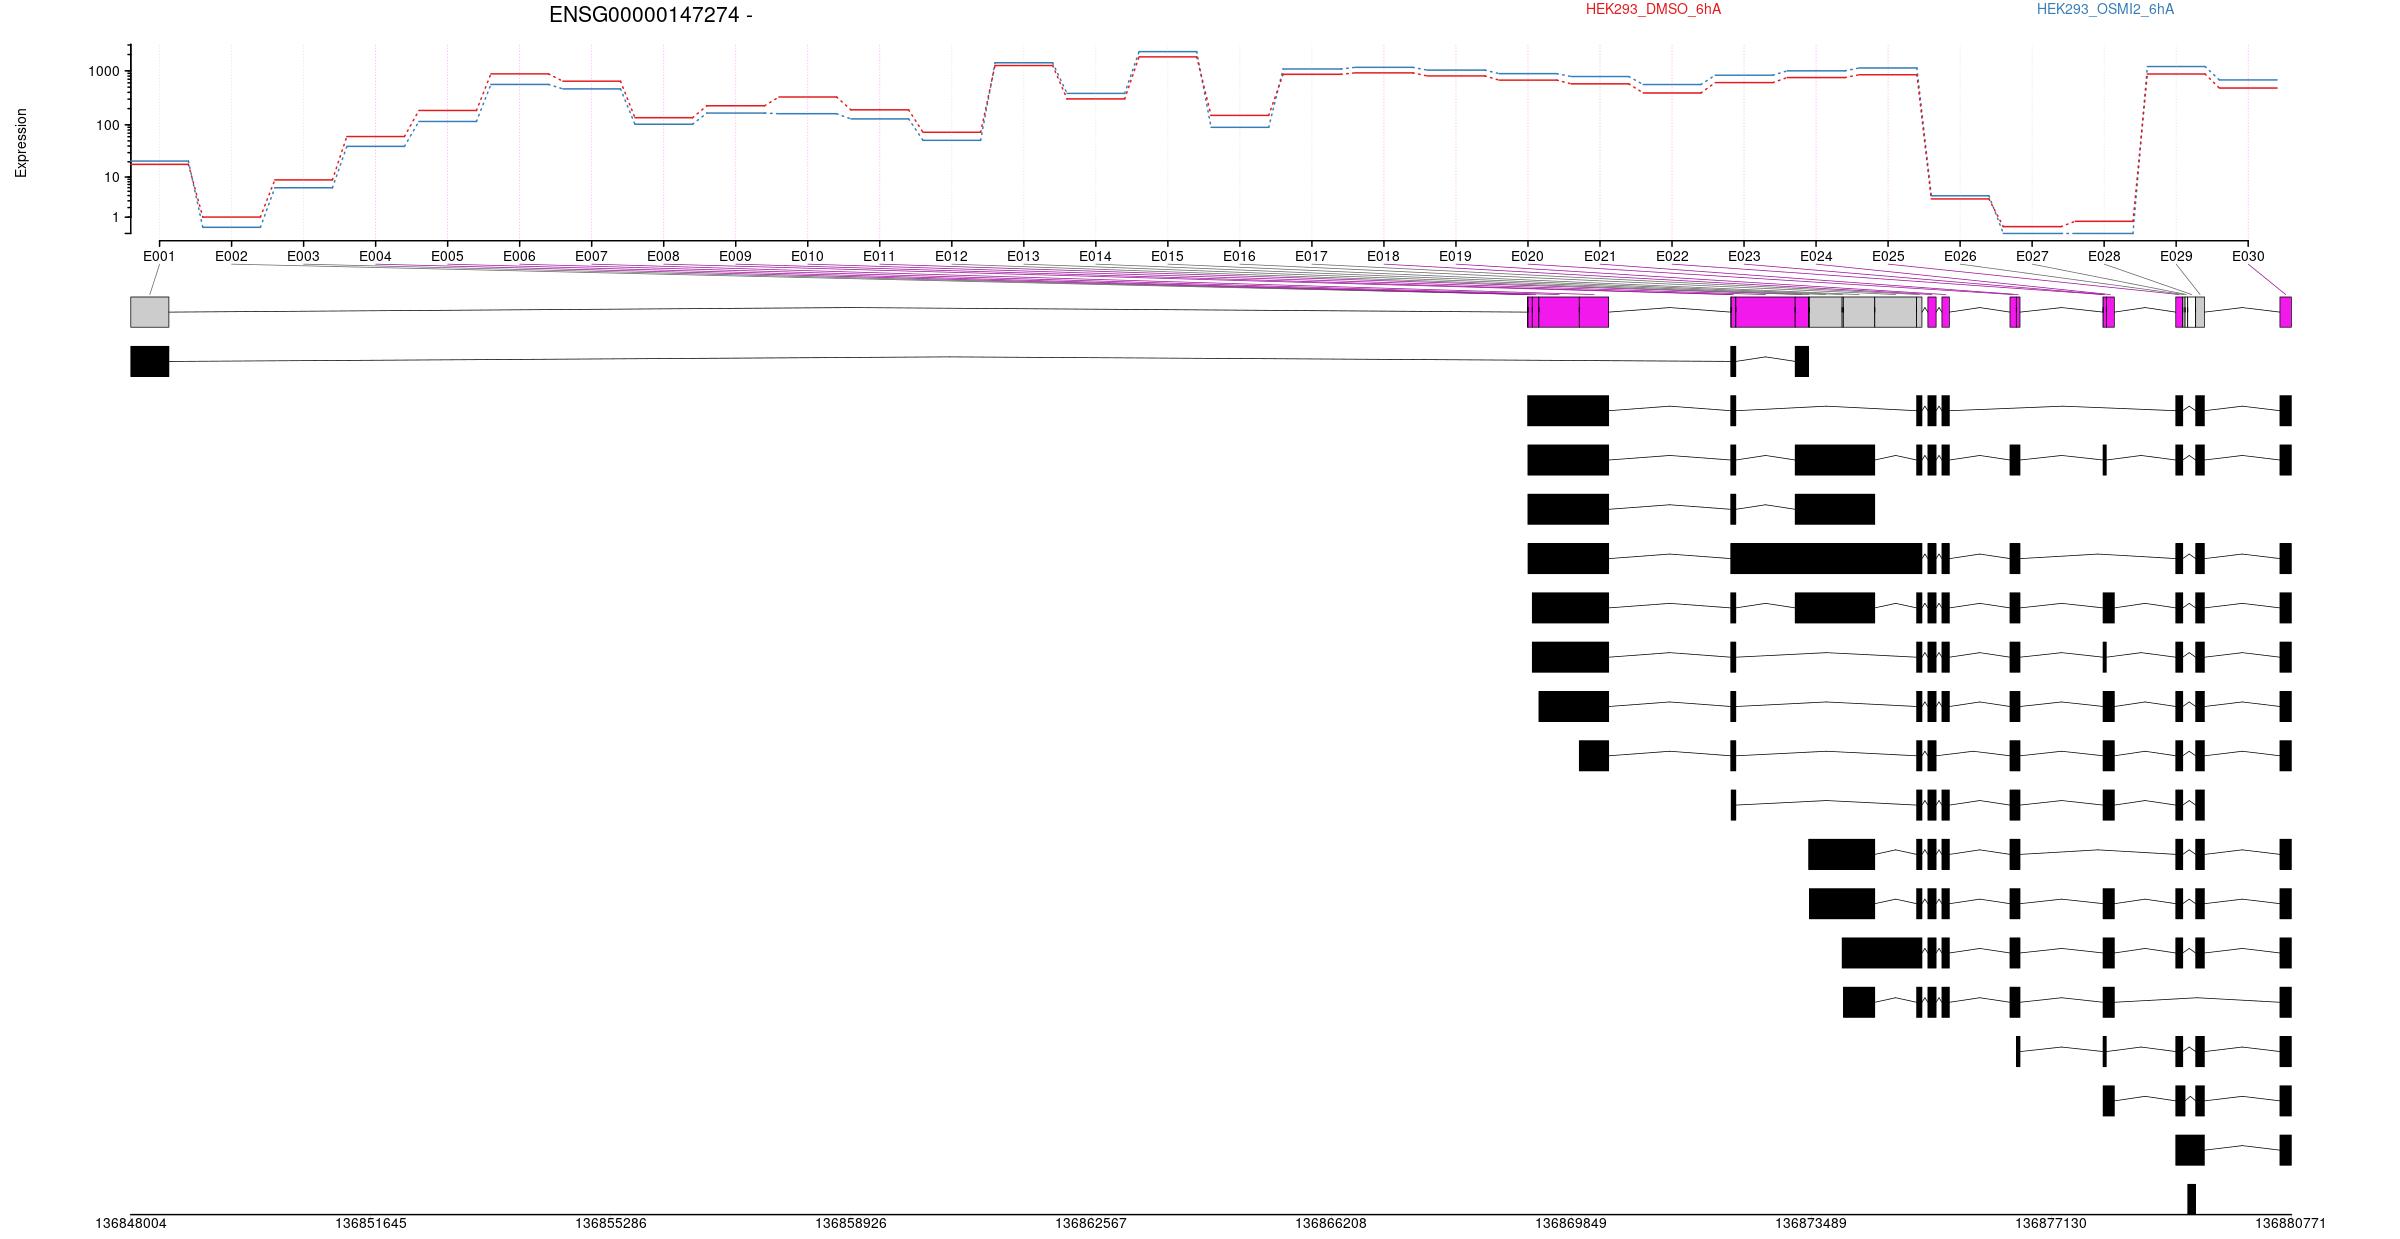Screen dimensions: 2400x1239
Task: Click genomic coordinate 136880771
Action: (x=2291, y=1223)
